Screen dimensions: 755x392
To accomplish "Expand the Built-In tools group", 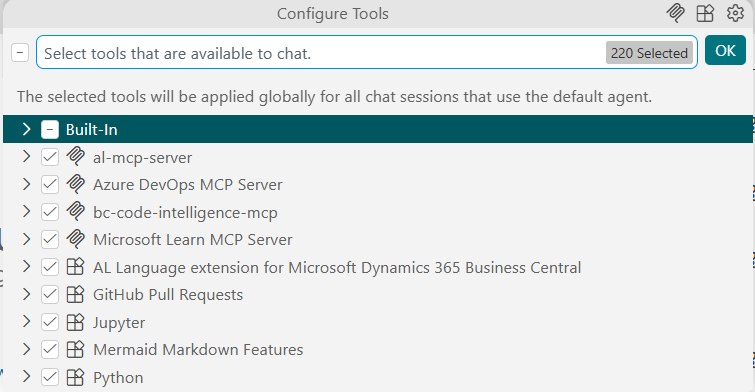I will pos(26,129).
